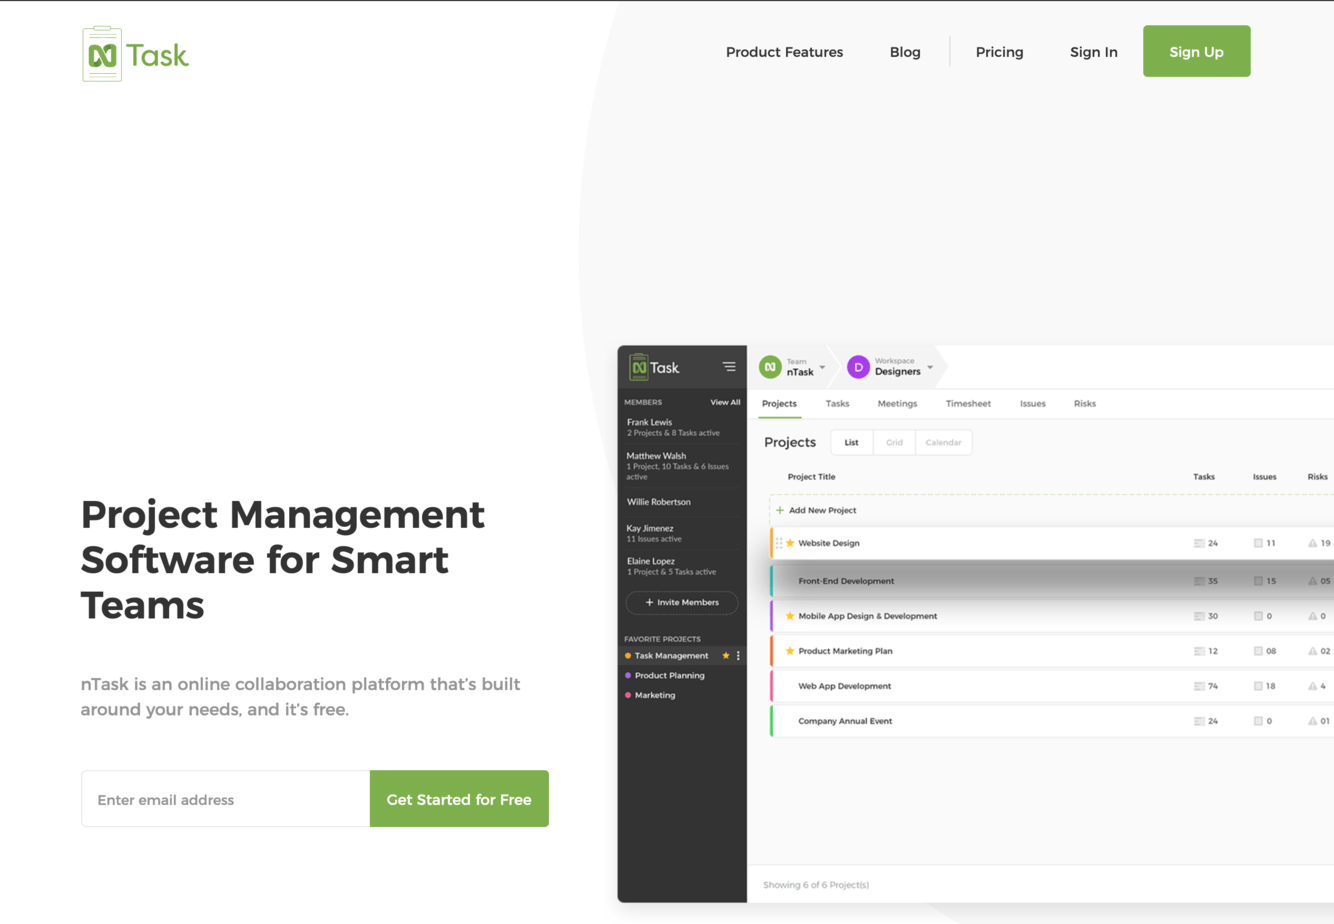The width and height of the screenshot is (1334, 924).
Task: Switch to the Timesheet tab
Action: 968,404
